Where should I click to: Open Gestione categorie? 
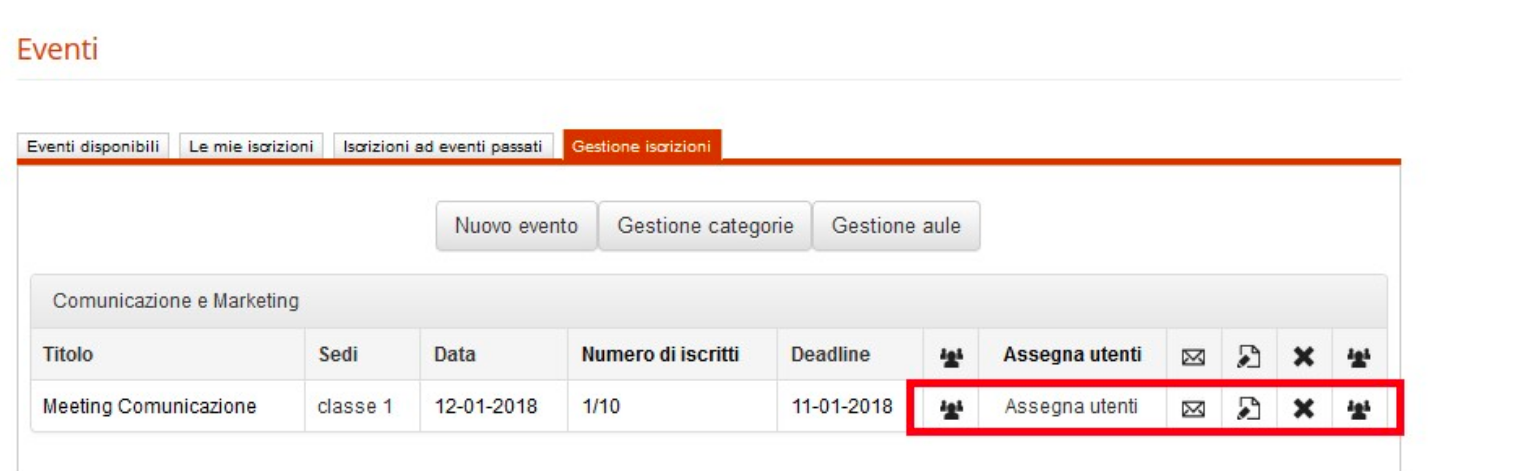pos(705,227)
